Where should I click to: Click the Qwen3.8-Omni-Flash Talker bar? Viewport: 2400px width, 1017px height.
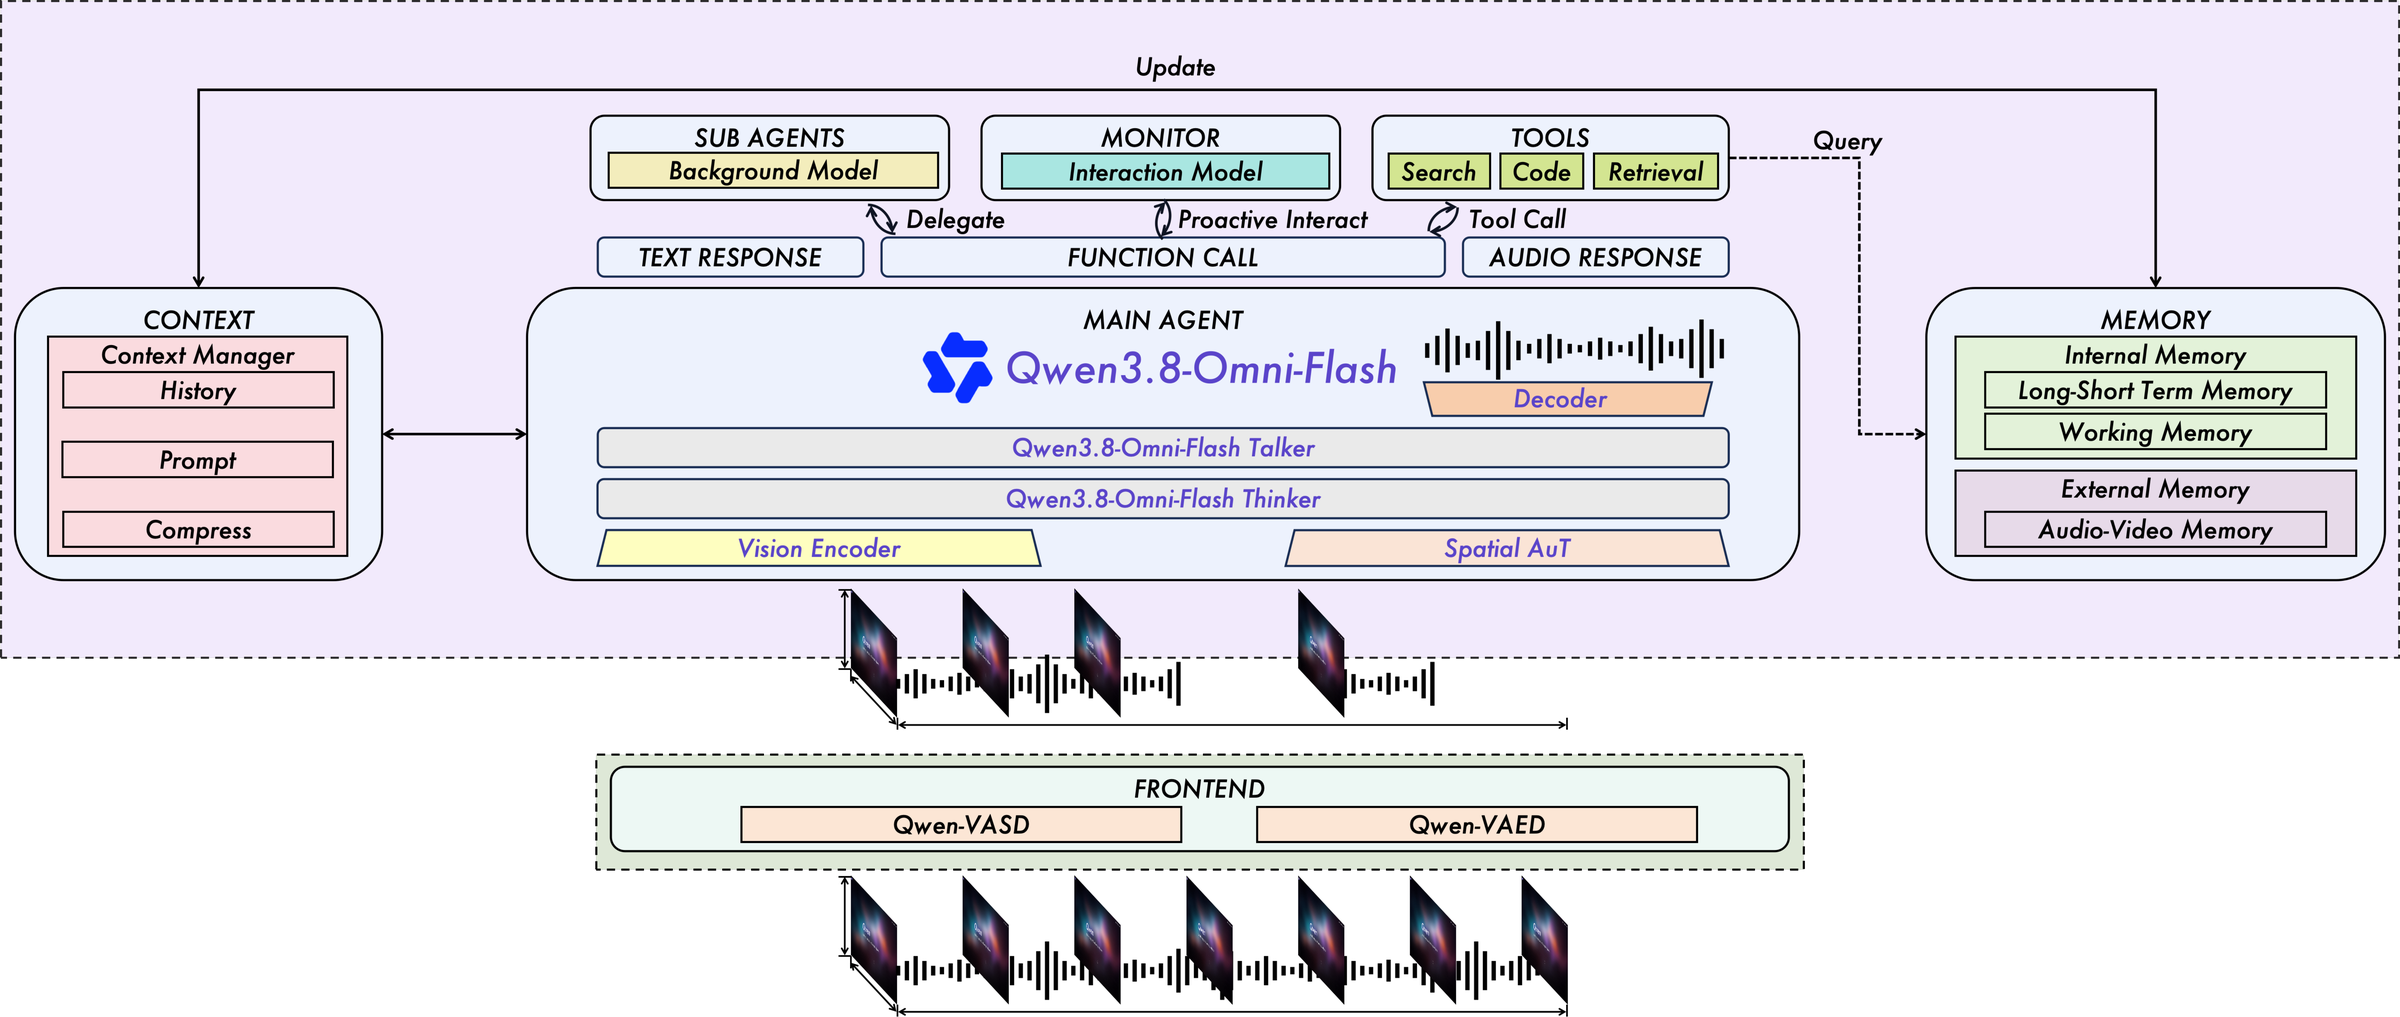(x=1162, y=448)
